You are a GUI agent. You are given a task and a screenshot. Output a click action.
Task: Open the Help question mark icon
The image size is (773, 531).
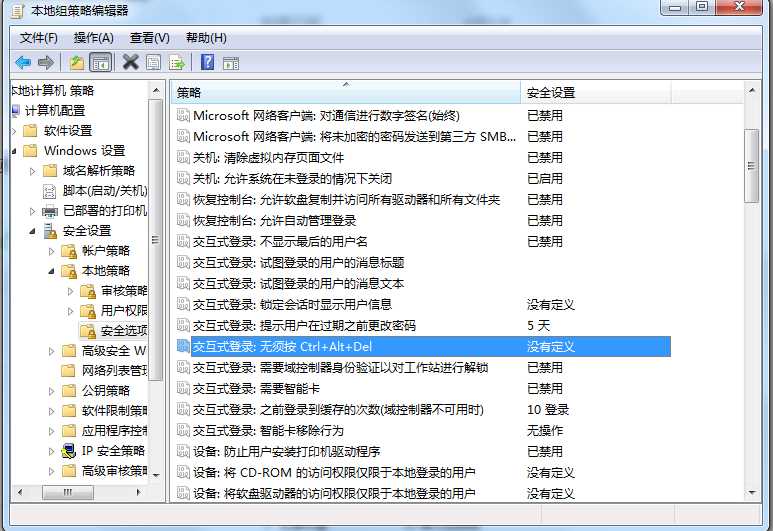pyautogui.click(x=208, y=62)
